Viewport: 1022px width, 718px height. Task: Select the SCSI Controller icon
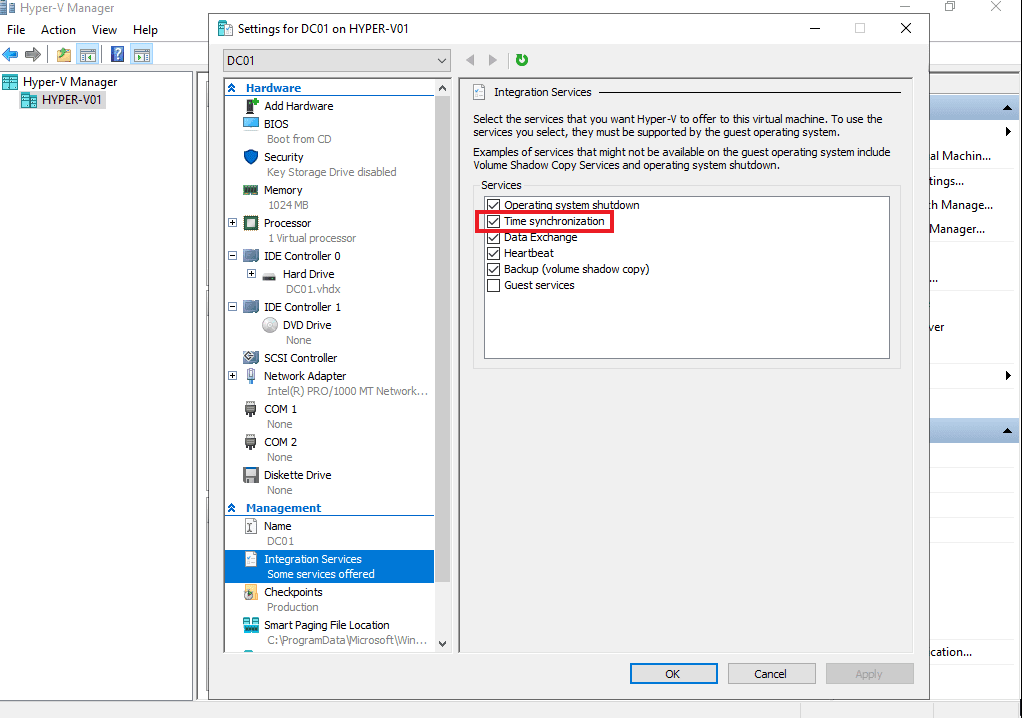coord(251,358)
